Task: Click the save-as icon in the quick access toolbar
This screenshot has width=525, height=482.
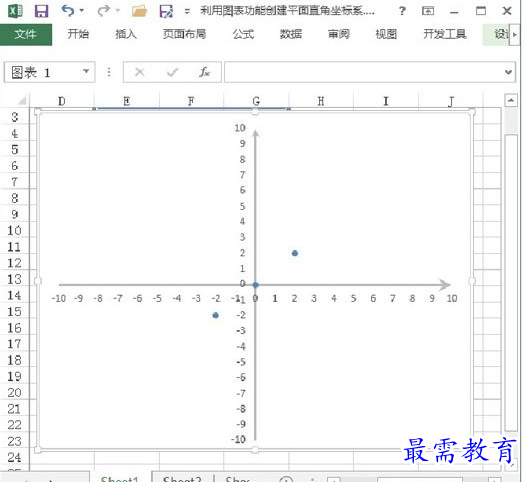Action: pos(166,11)
